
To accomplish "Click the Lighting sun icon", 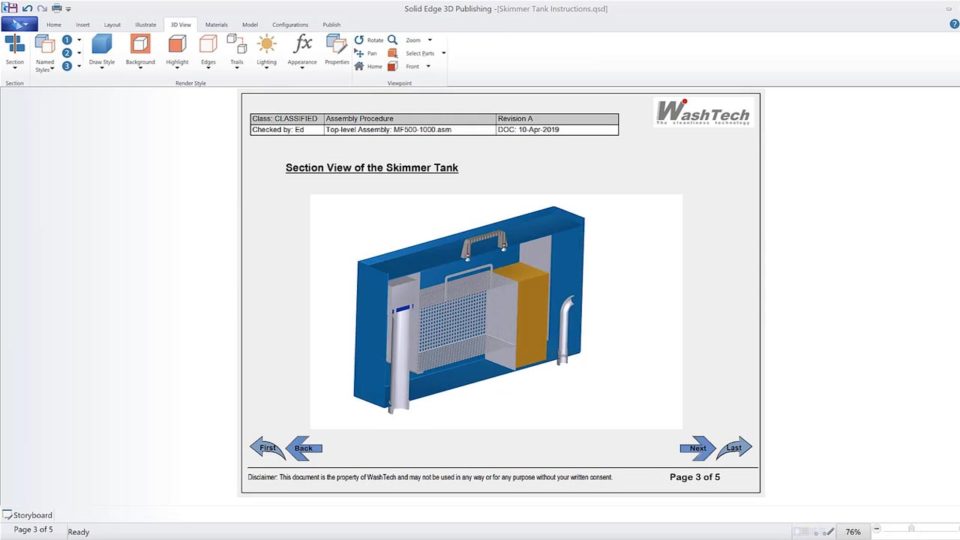I will coord(266,44).
